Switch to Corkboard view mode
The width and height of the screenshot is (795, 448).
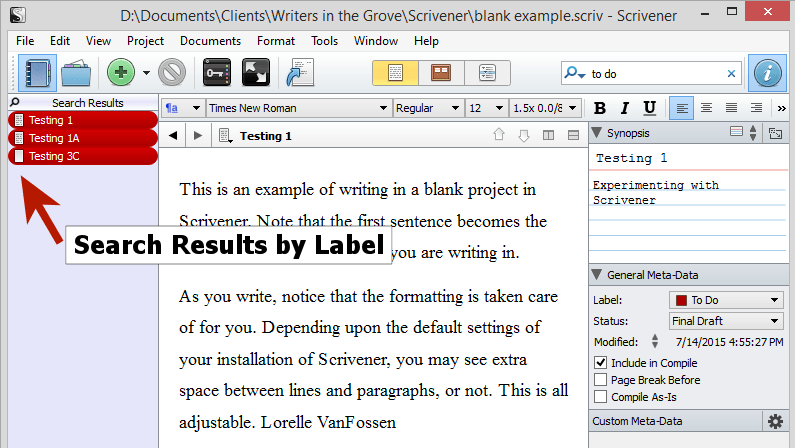point(441,73)
